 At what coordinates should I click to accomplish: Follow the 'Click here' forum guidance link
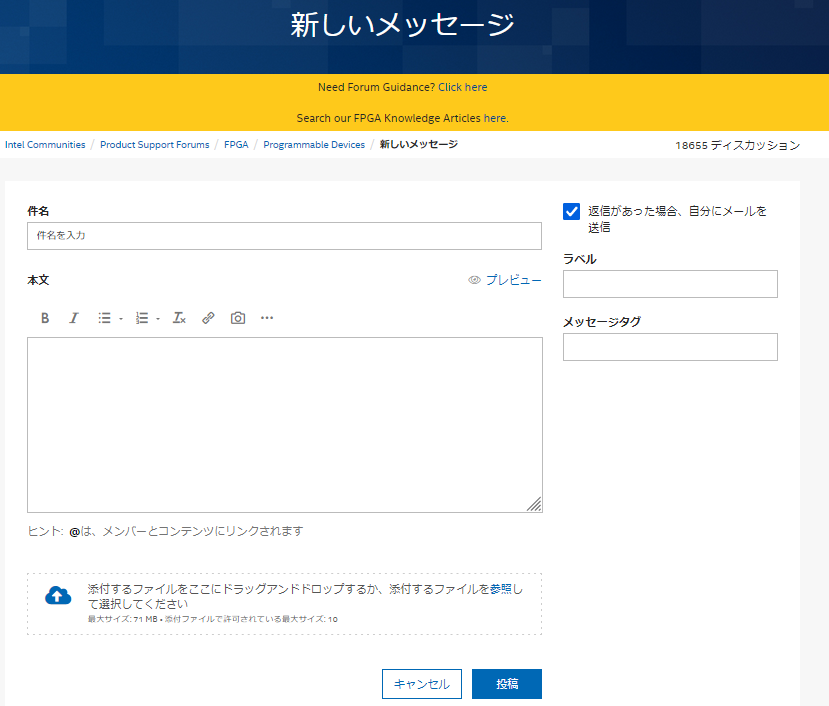click(x=463, y=87)
